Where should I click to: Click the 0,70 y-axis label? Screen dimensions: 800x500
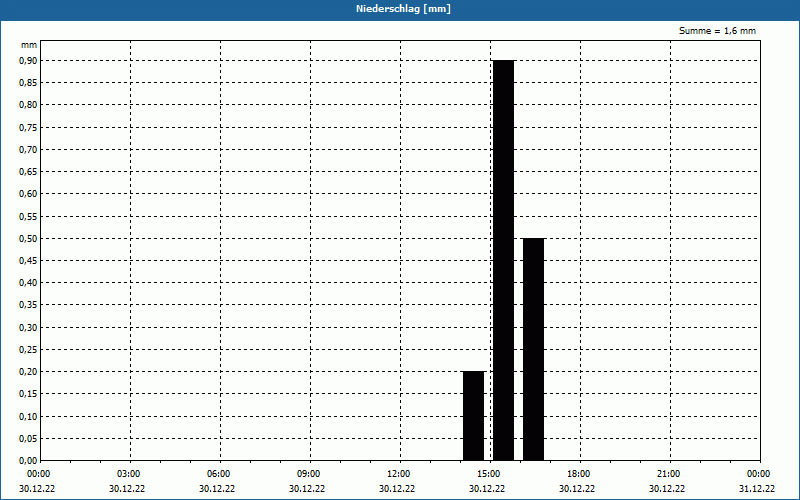coord(28,149)
